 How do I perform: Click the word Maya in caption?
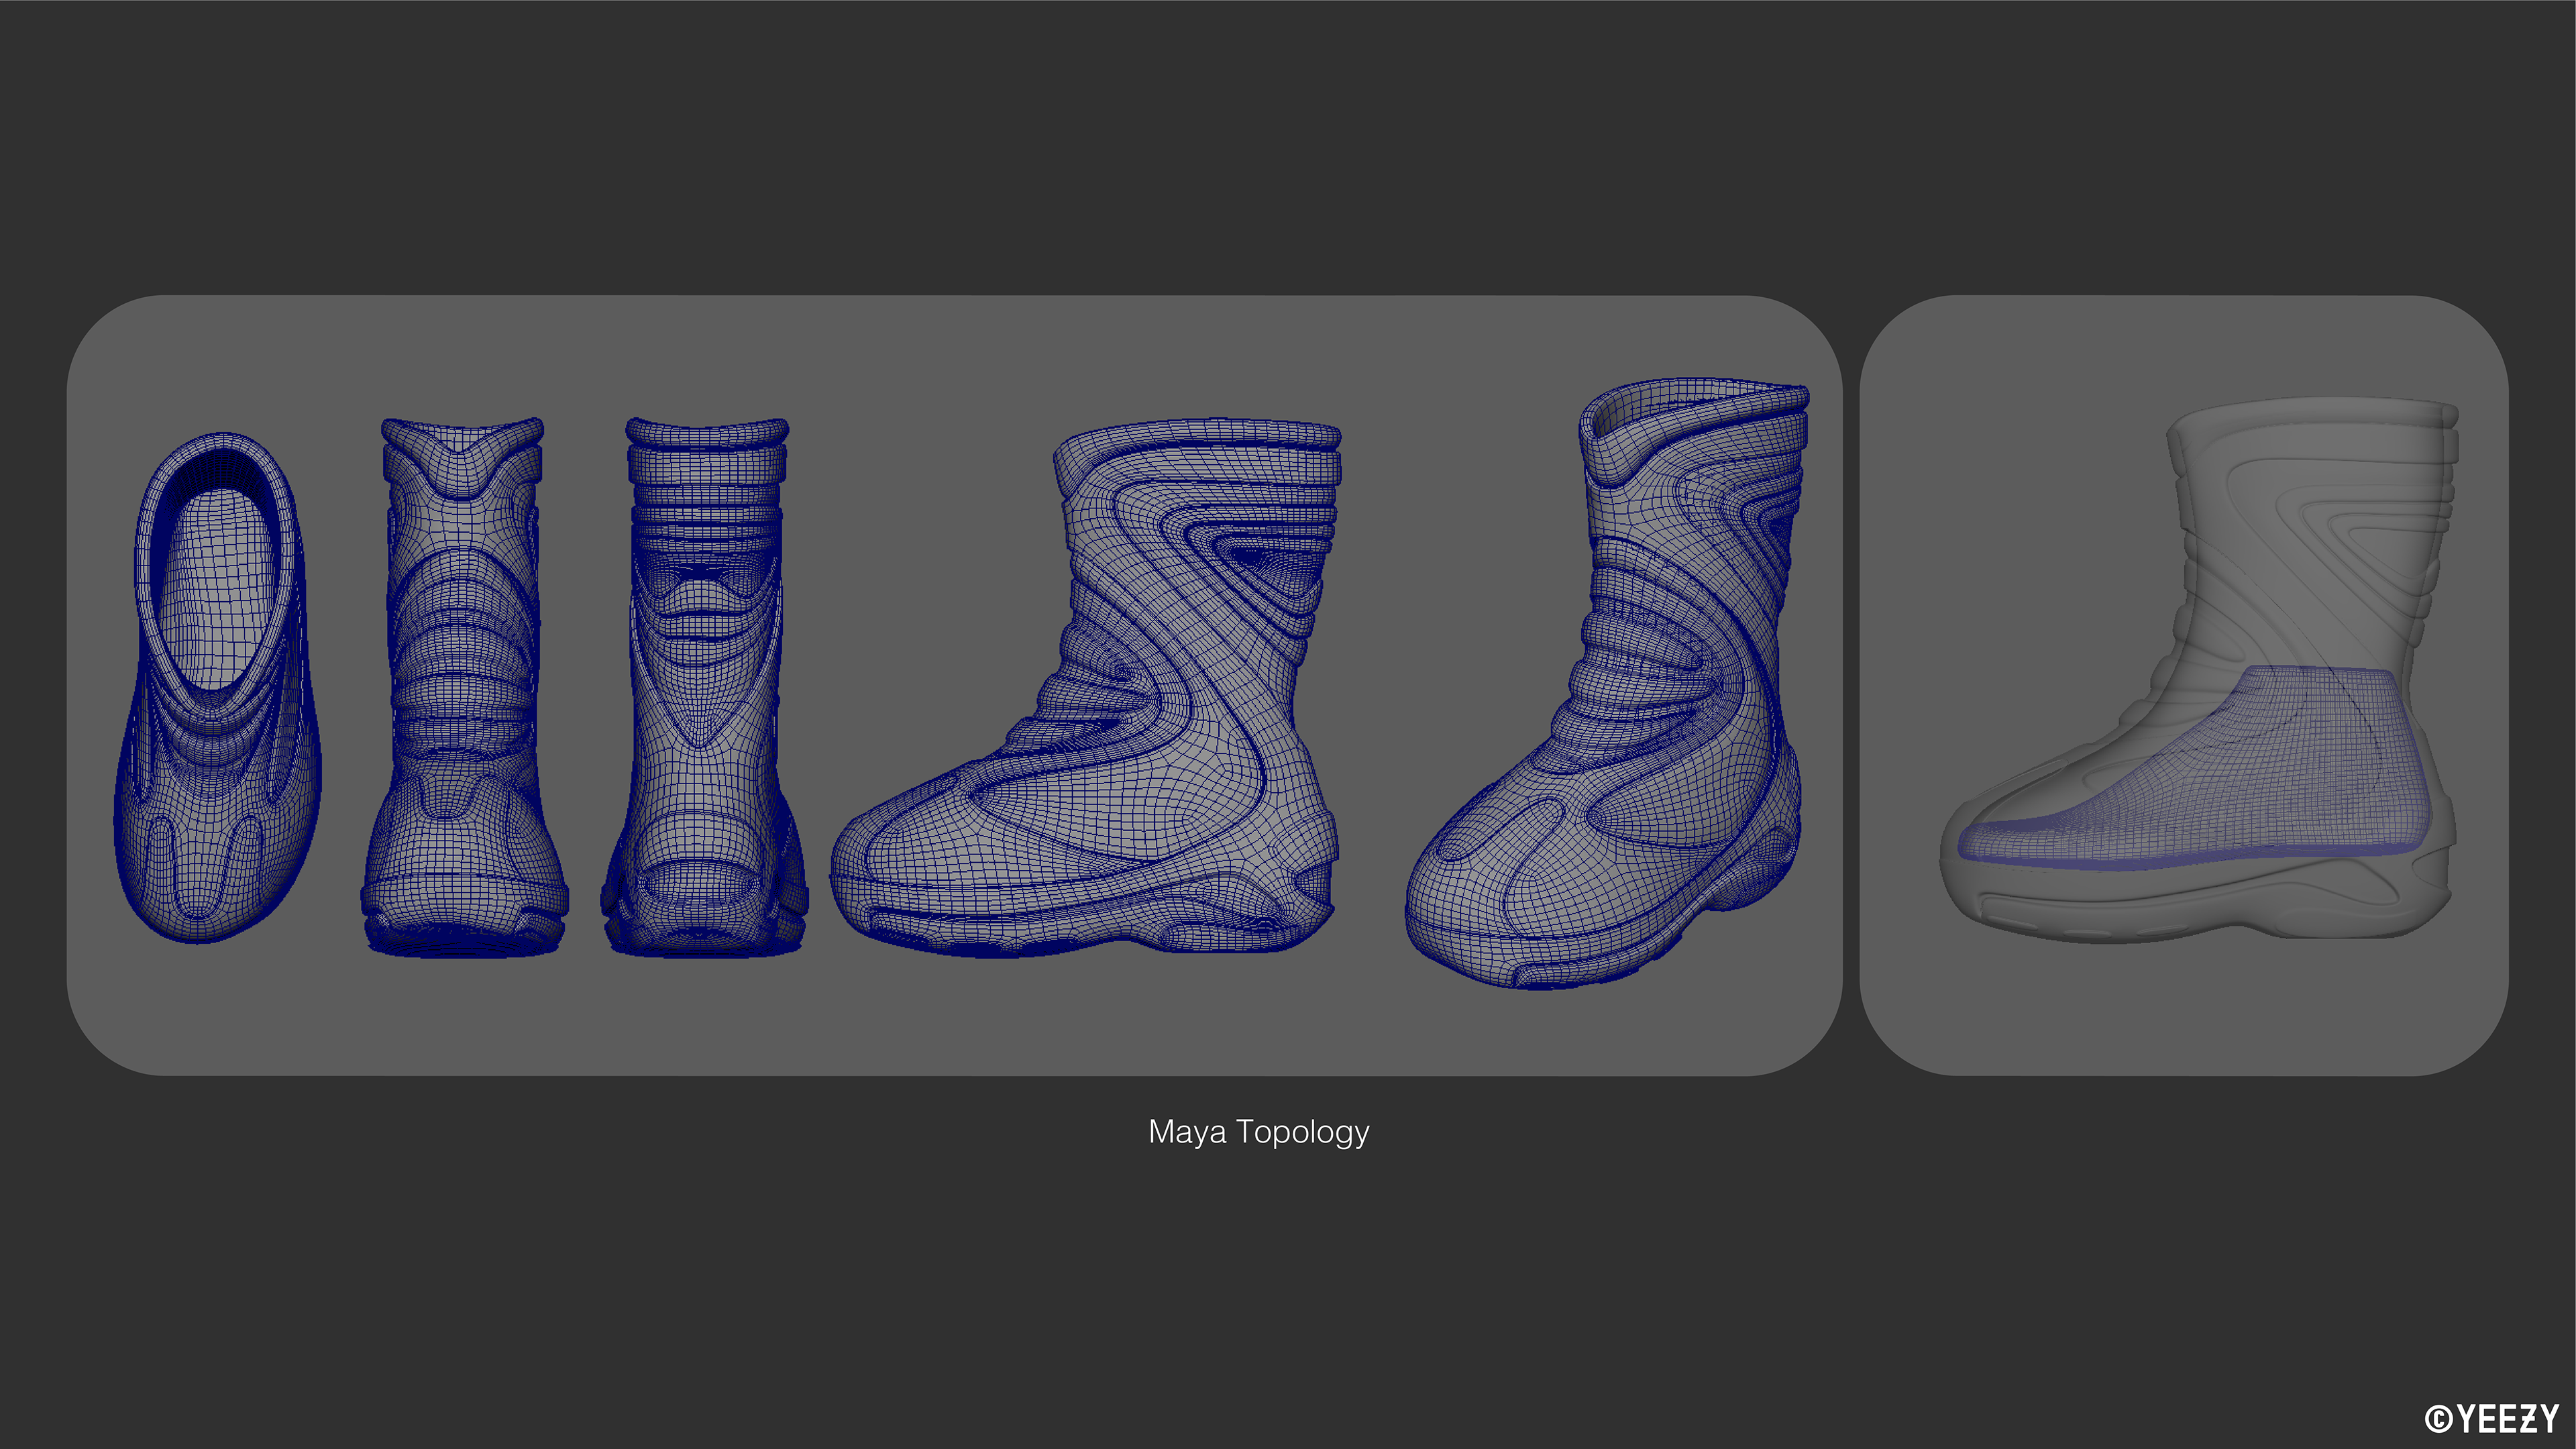click(1187, 1132)
